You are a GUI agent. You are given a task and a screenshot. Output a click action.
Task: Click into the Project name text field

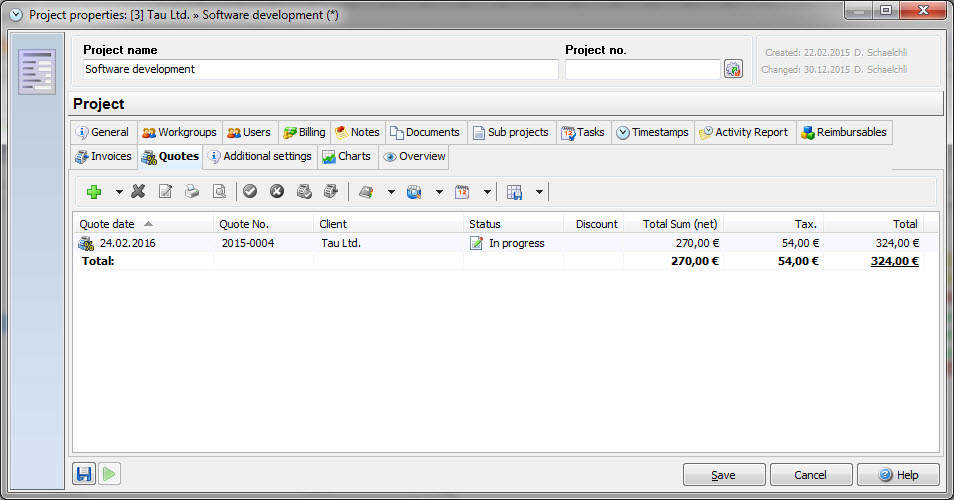coord(320,69)
